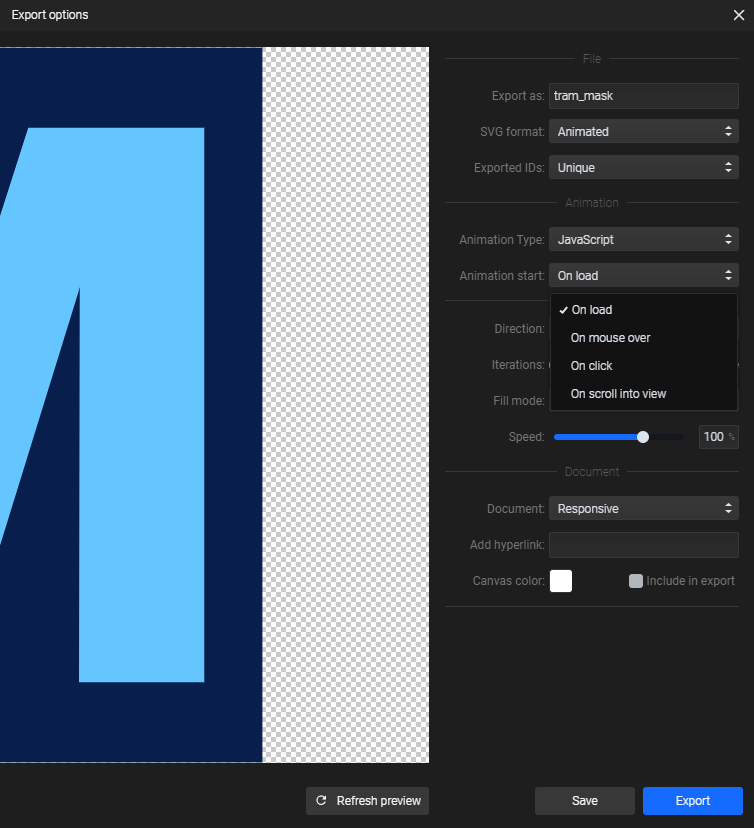Click the Add hyperlink text field

click(x=643, y=545)
